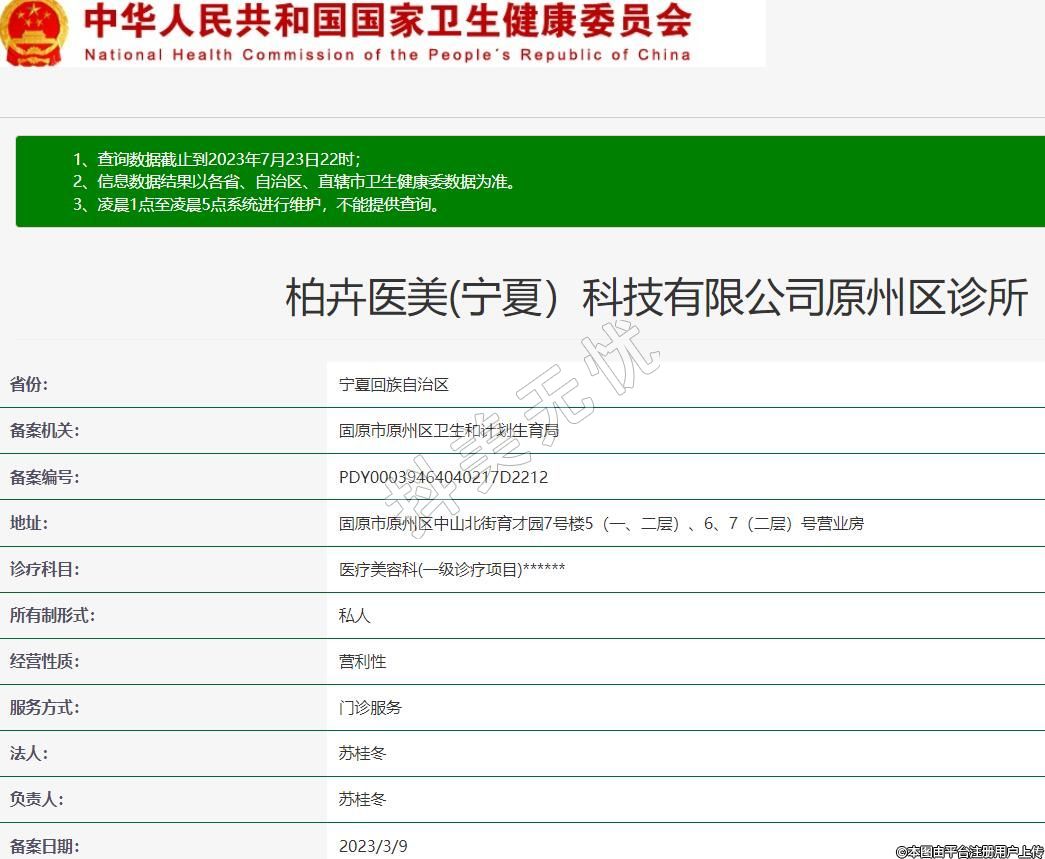The height and width of the screenshot is (859, 1045).
Task: Click the address value 固原市原州区中山北街
Action: coord(601,523)
